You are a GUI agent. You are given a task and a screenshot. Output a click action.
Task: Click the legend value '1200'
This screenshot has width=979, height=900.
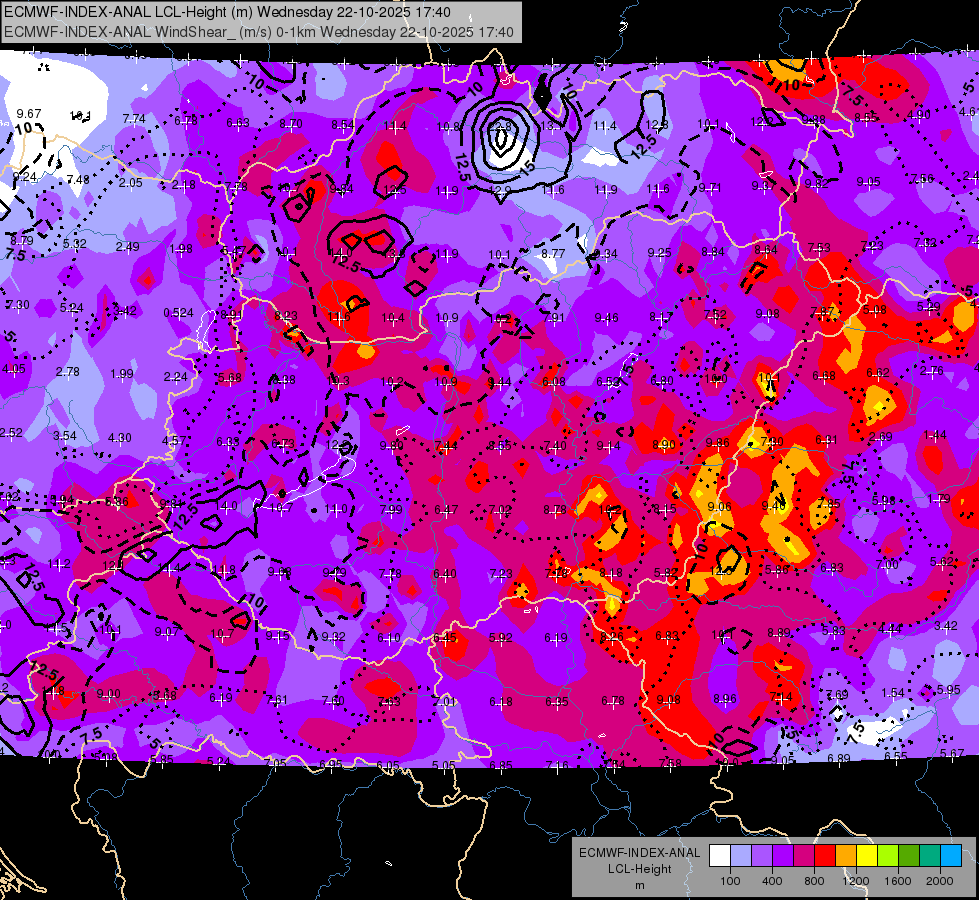pos(855,881)
